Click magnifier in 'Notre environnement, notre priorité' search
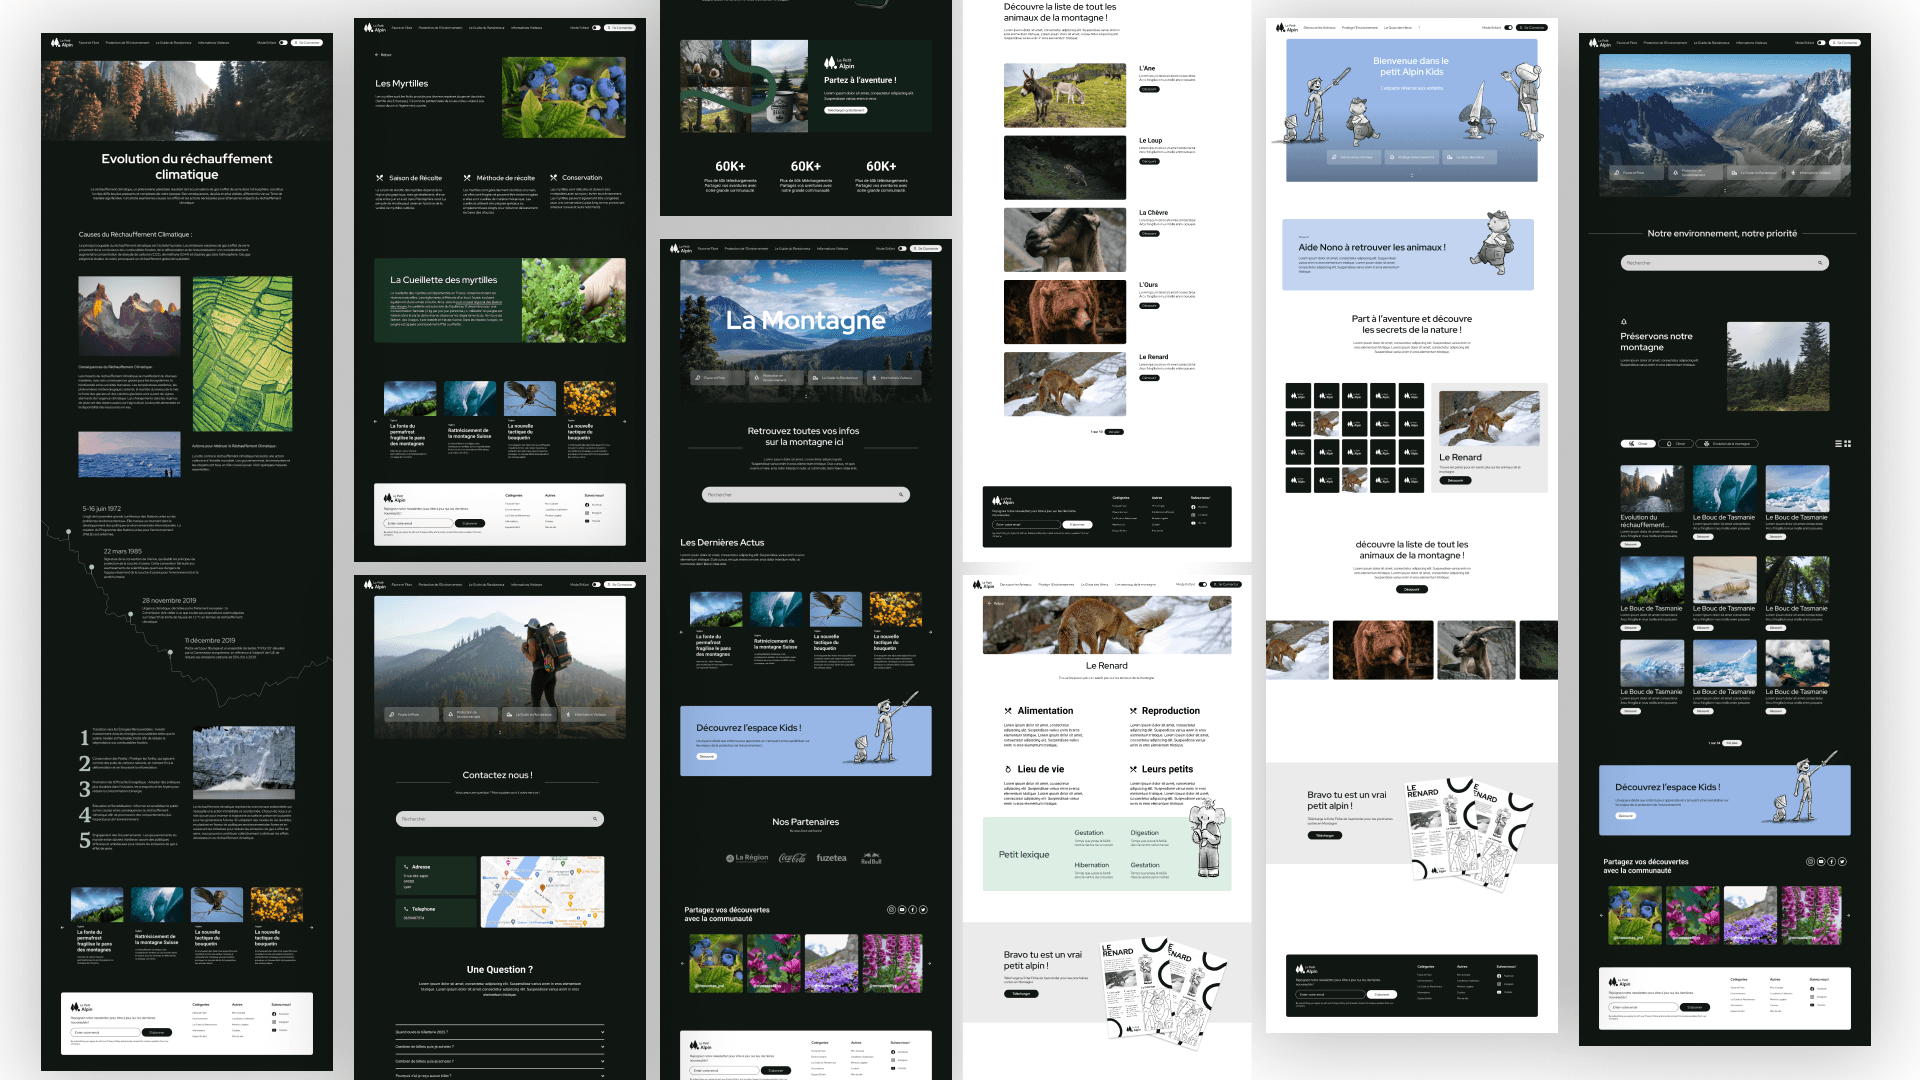1920x1080 pixels. pyautogui.click(x=1820, y=263)
